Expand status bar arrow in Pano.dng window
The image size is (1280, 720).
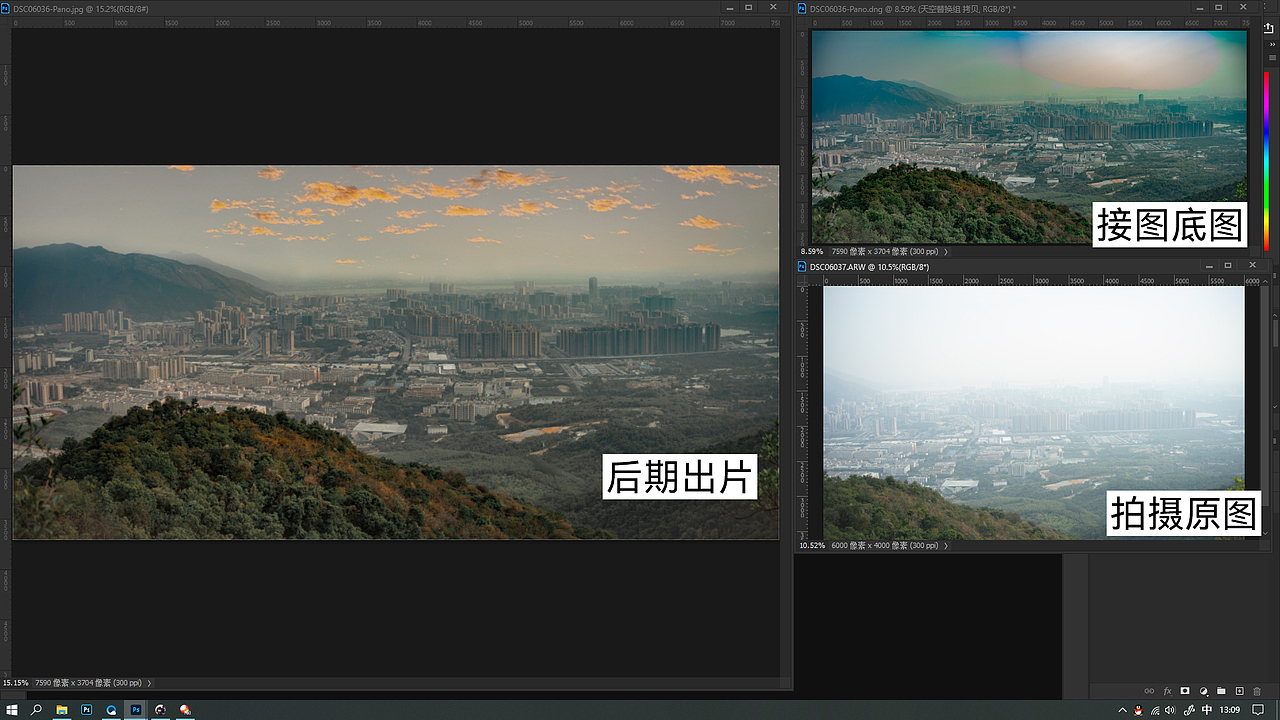pos(947,251)
